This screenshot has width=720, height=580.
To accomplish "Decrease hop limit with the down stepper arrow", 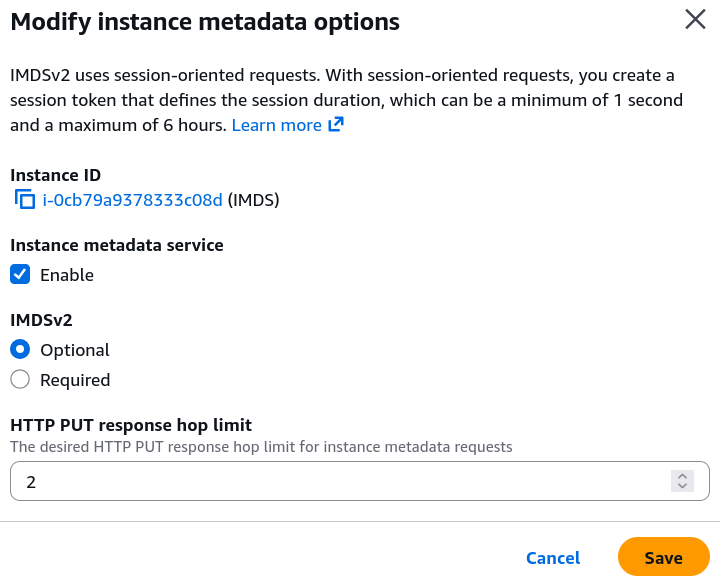I will 682,487.
